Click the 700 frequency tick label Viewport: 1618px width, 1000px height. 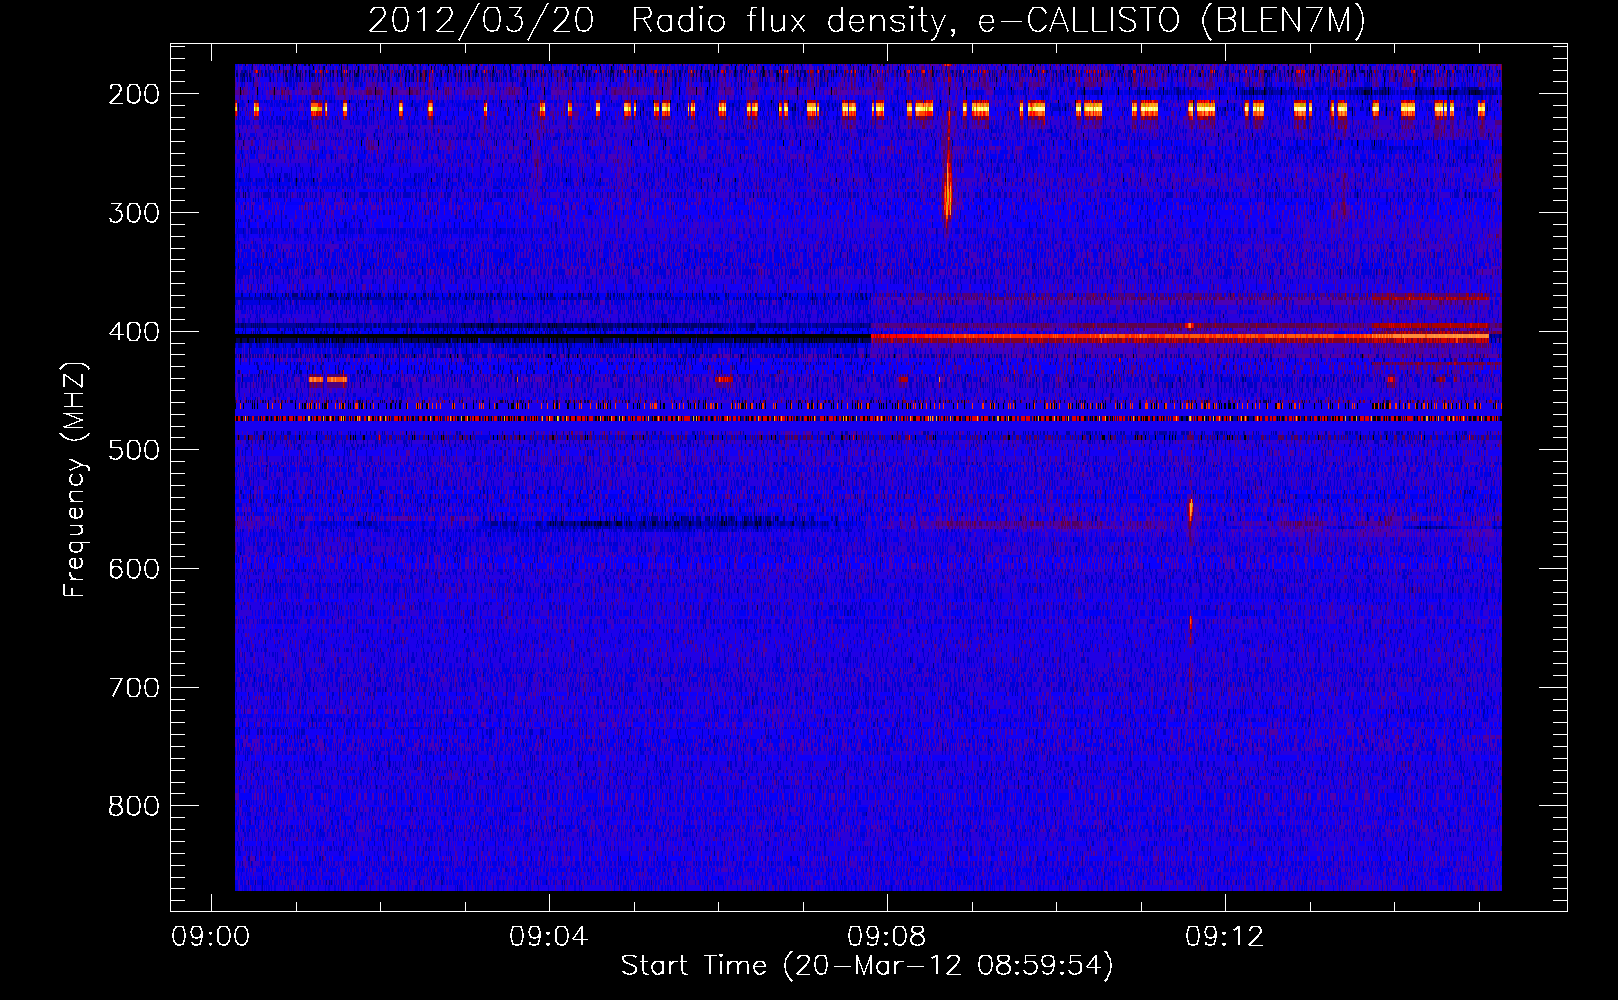pos(134,688)
